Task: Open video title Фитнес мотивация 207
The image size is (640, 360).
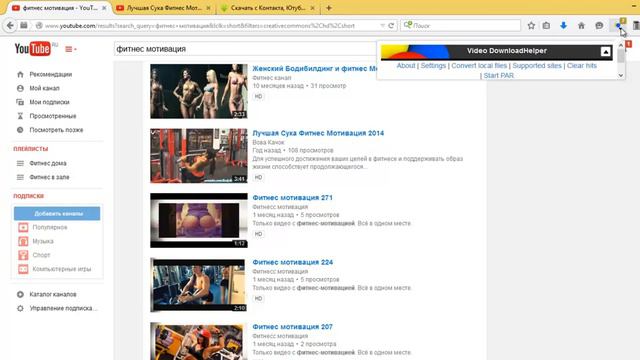Action: pyautogui.click(x=292, y=327)
